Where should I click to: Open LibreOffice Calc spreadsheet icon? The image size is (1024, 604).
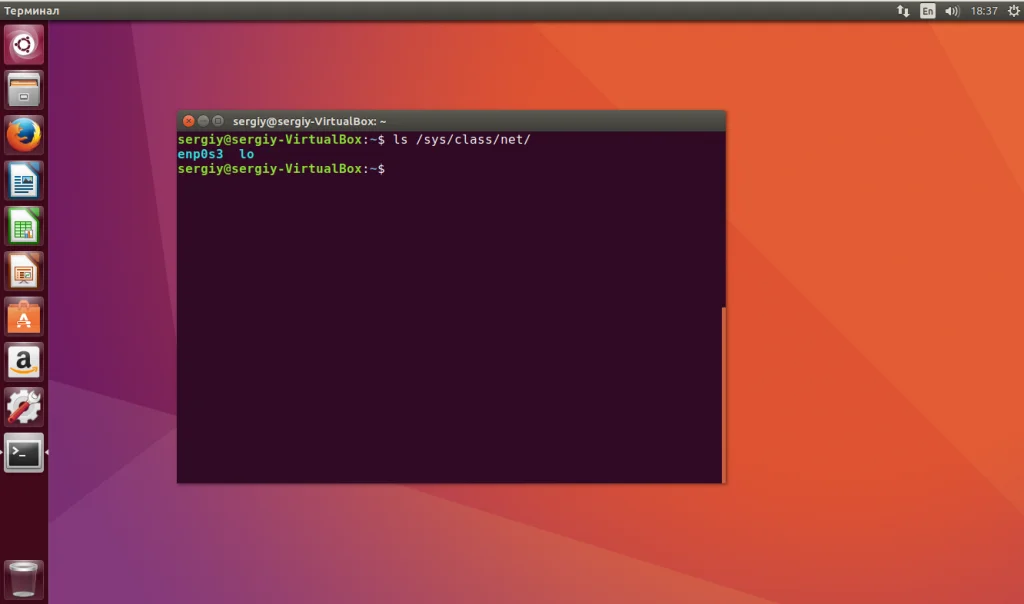[24, 226]
